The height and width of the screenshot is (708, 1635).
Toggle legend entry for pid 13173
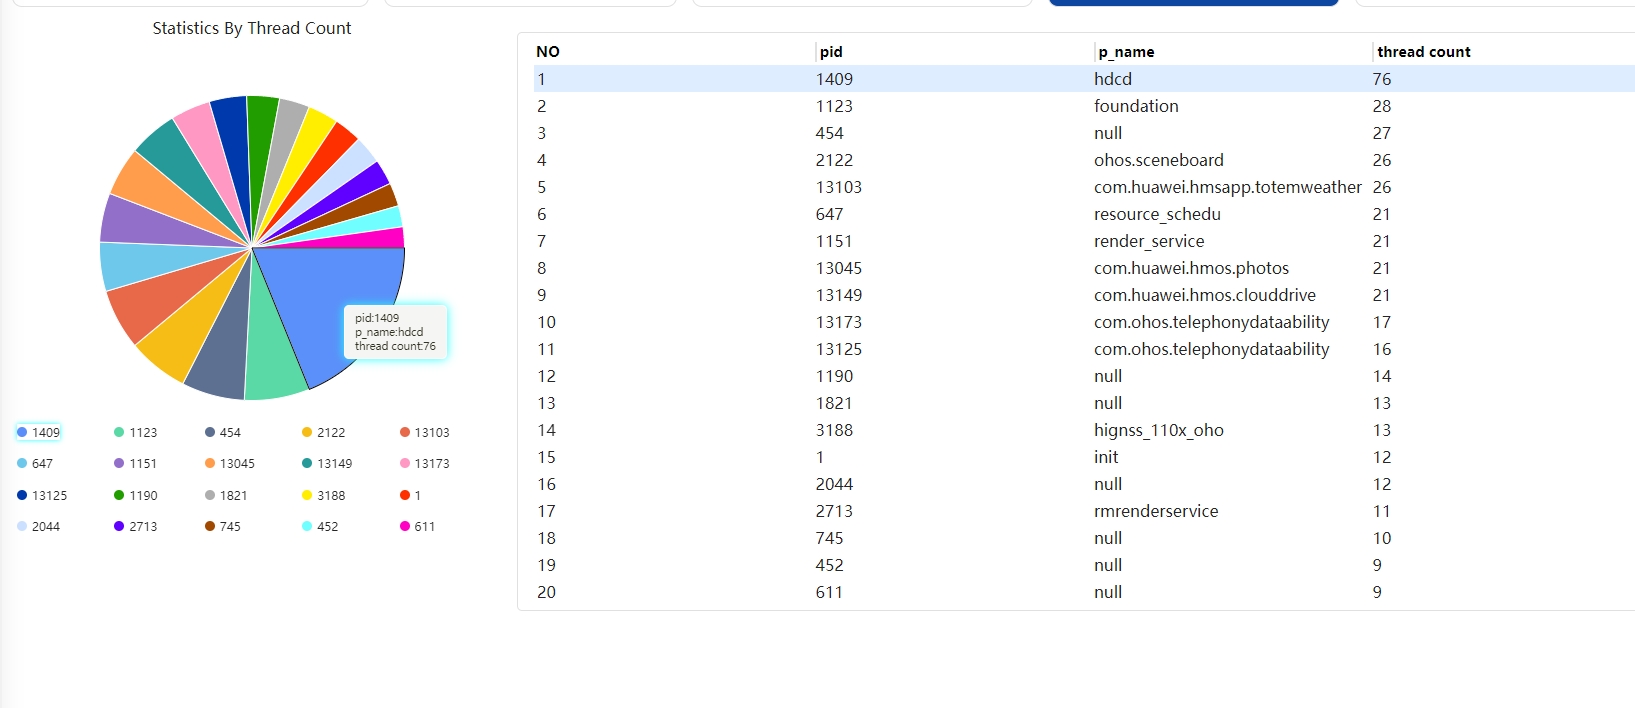[424, 463]
